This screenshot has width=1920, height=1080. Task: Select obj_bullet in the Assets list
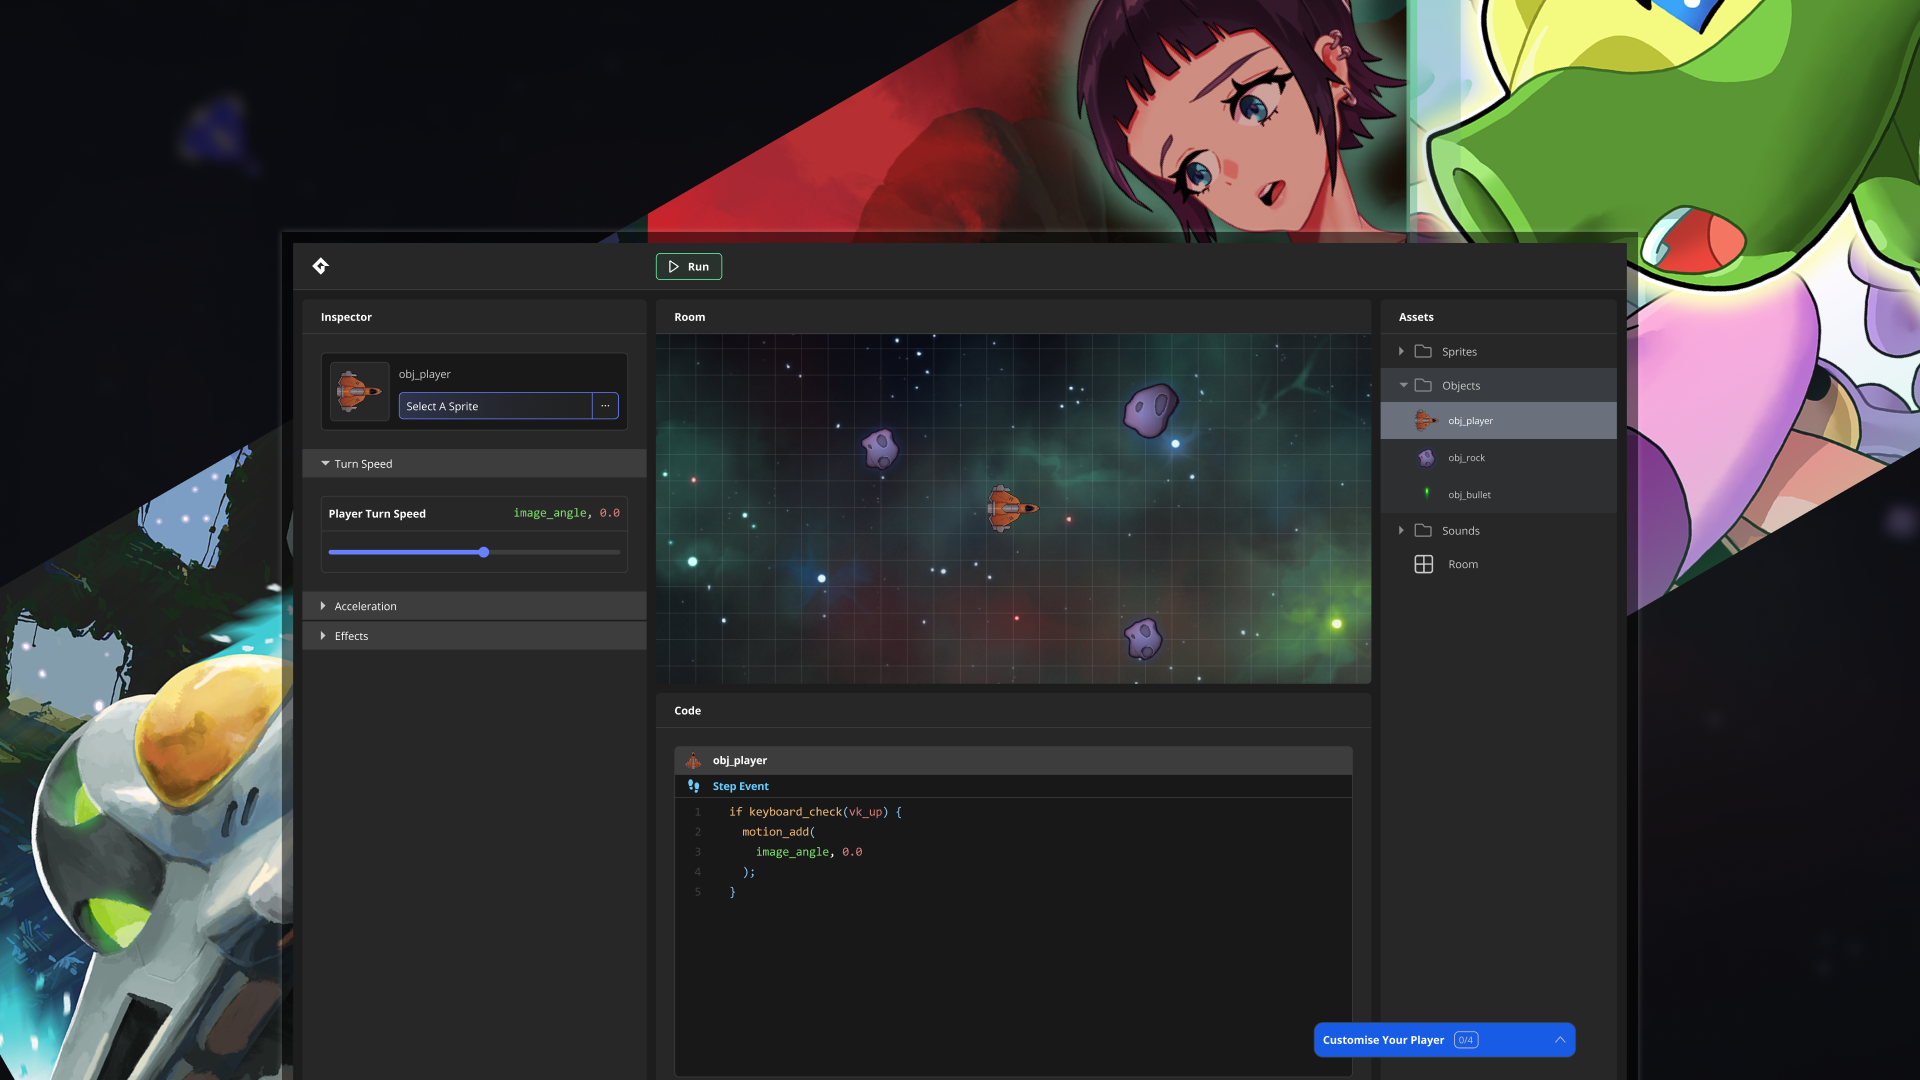[x=1468, y=495]
